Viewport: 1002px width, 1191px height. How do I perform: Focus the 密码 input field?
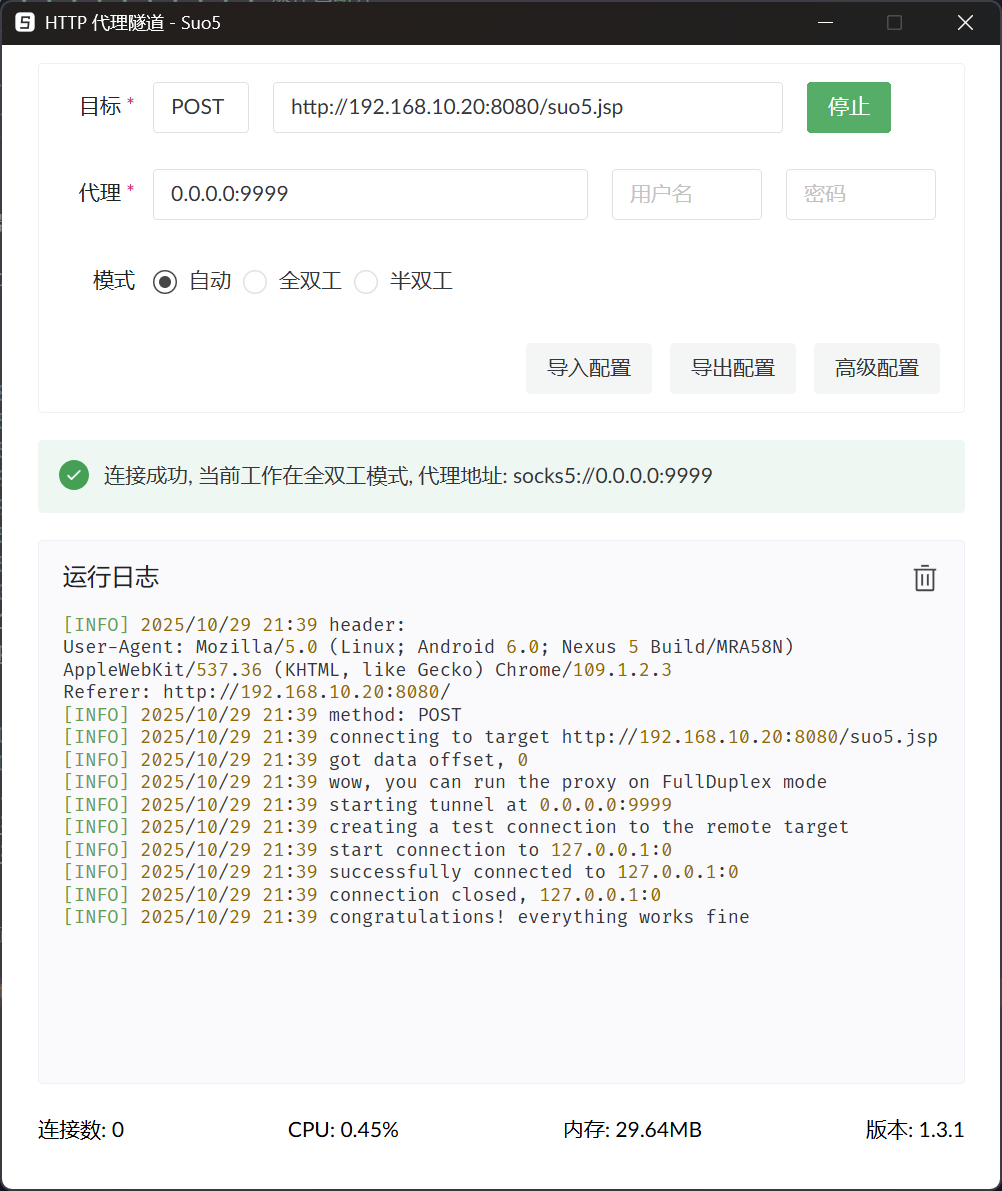click(x=860, y=194)
